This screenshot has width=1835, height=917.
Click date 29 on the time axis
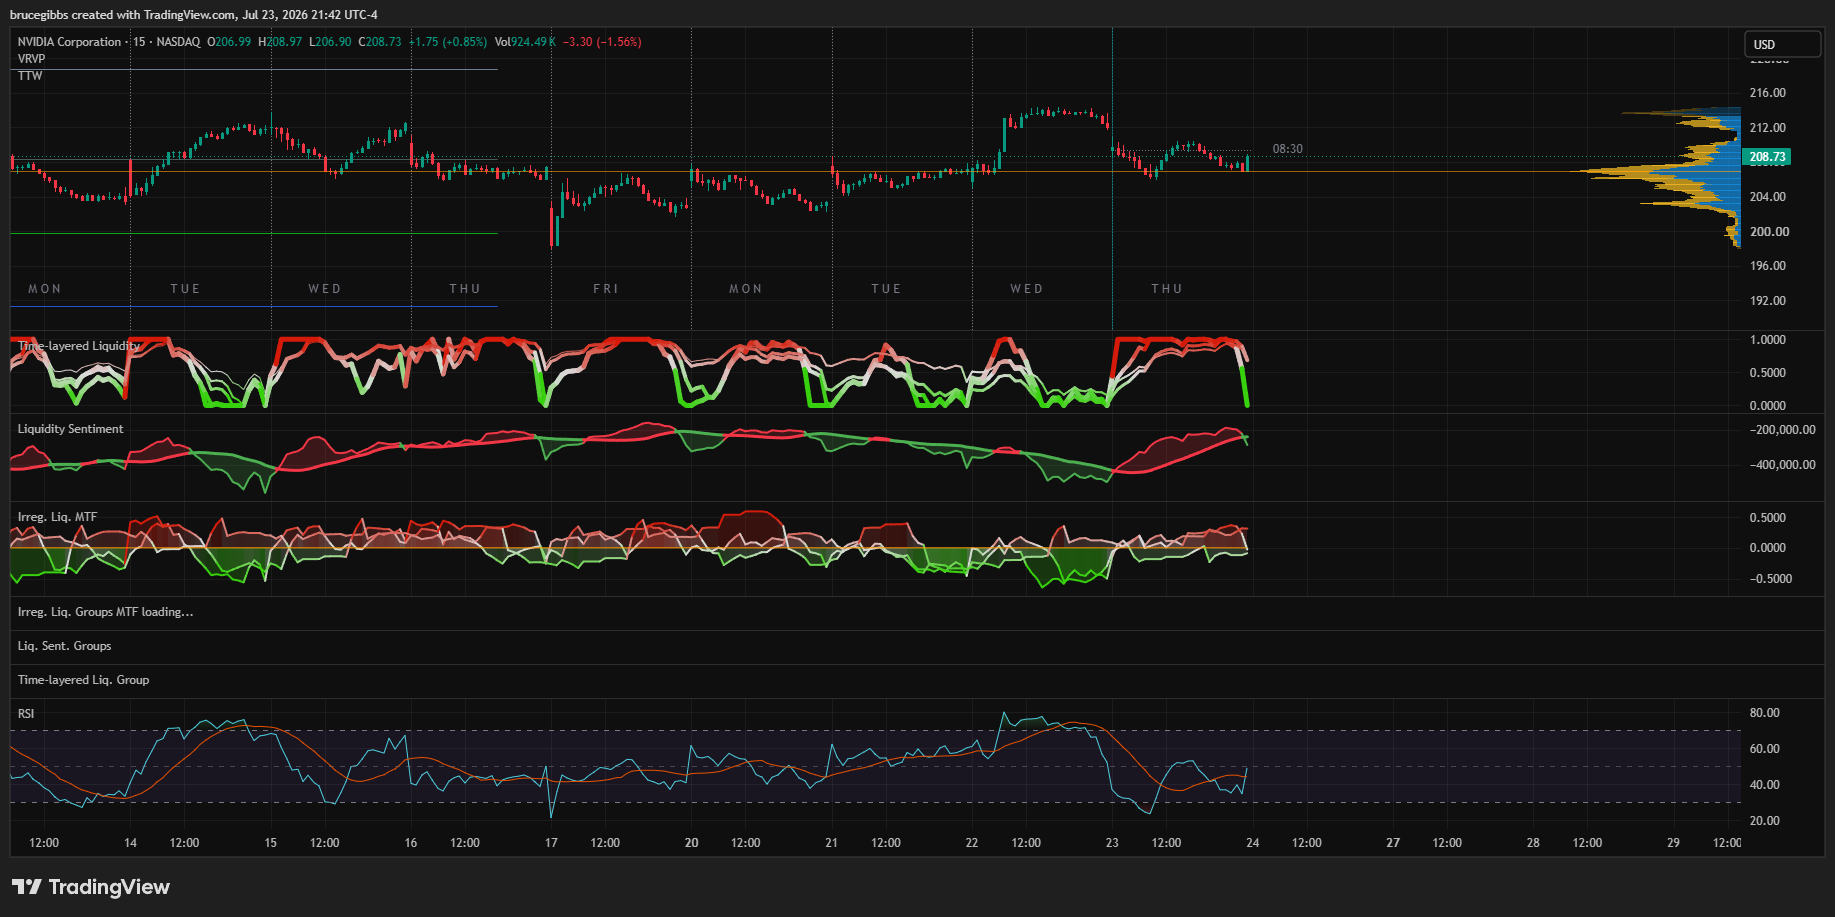[x=1673, y=843]
